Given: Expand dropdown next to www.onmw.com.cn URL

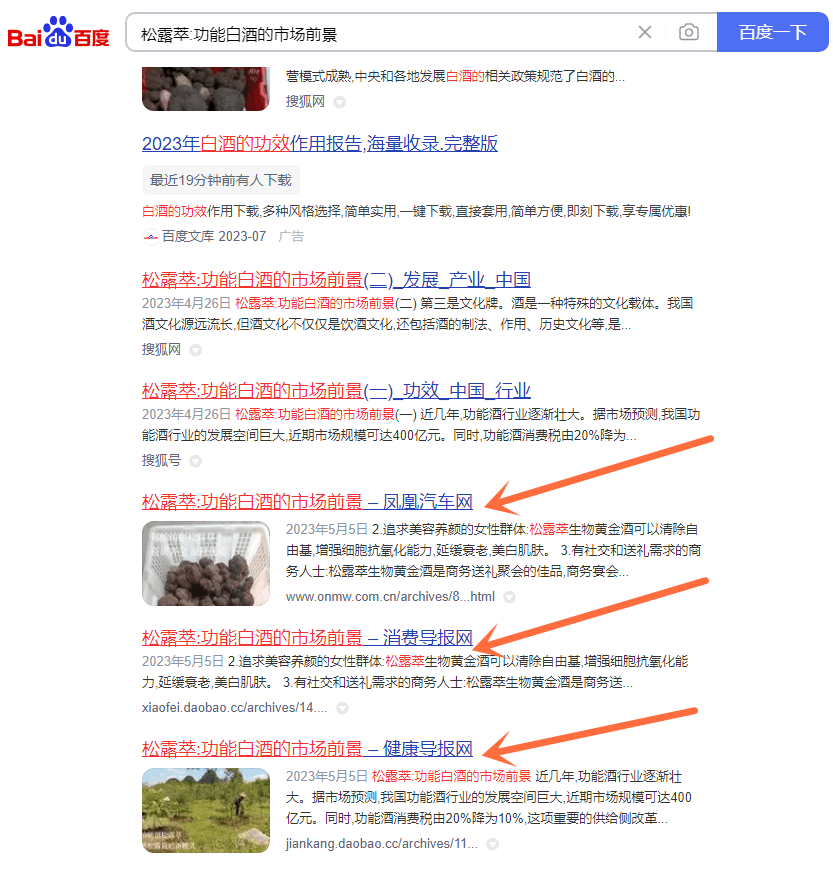Looking at the screenshot, I should (509, 597).
